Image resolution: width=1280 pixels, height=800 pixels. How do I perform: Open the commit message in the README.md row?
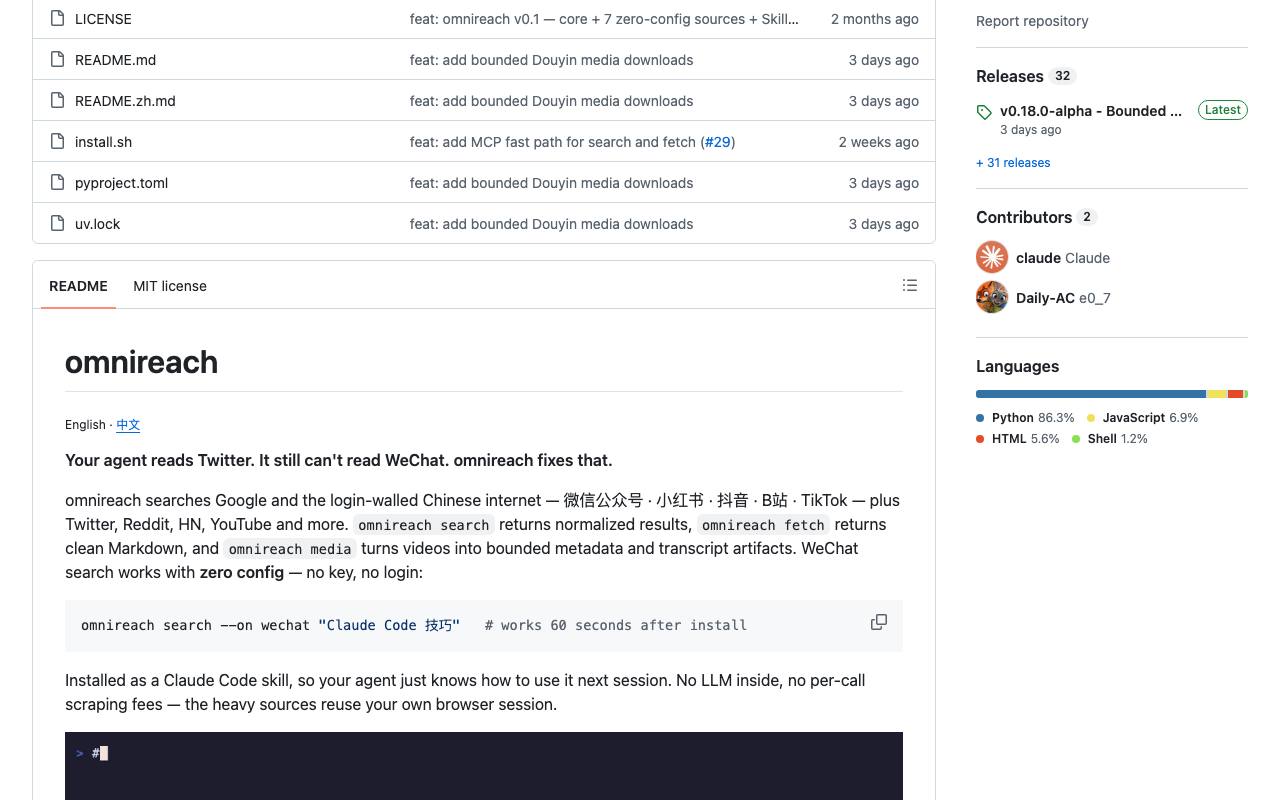pyautogui.click(x=551, y=60)
